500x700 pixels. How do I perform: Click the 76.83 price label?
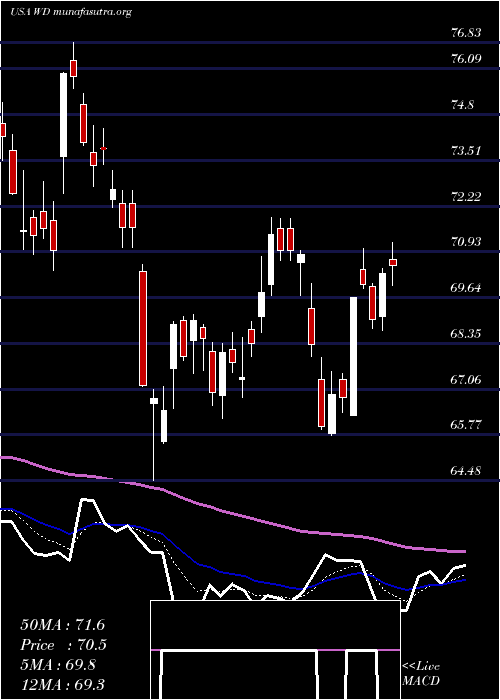point(466,33)
